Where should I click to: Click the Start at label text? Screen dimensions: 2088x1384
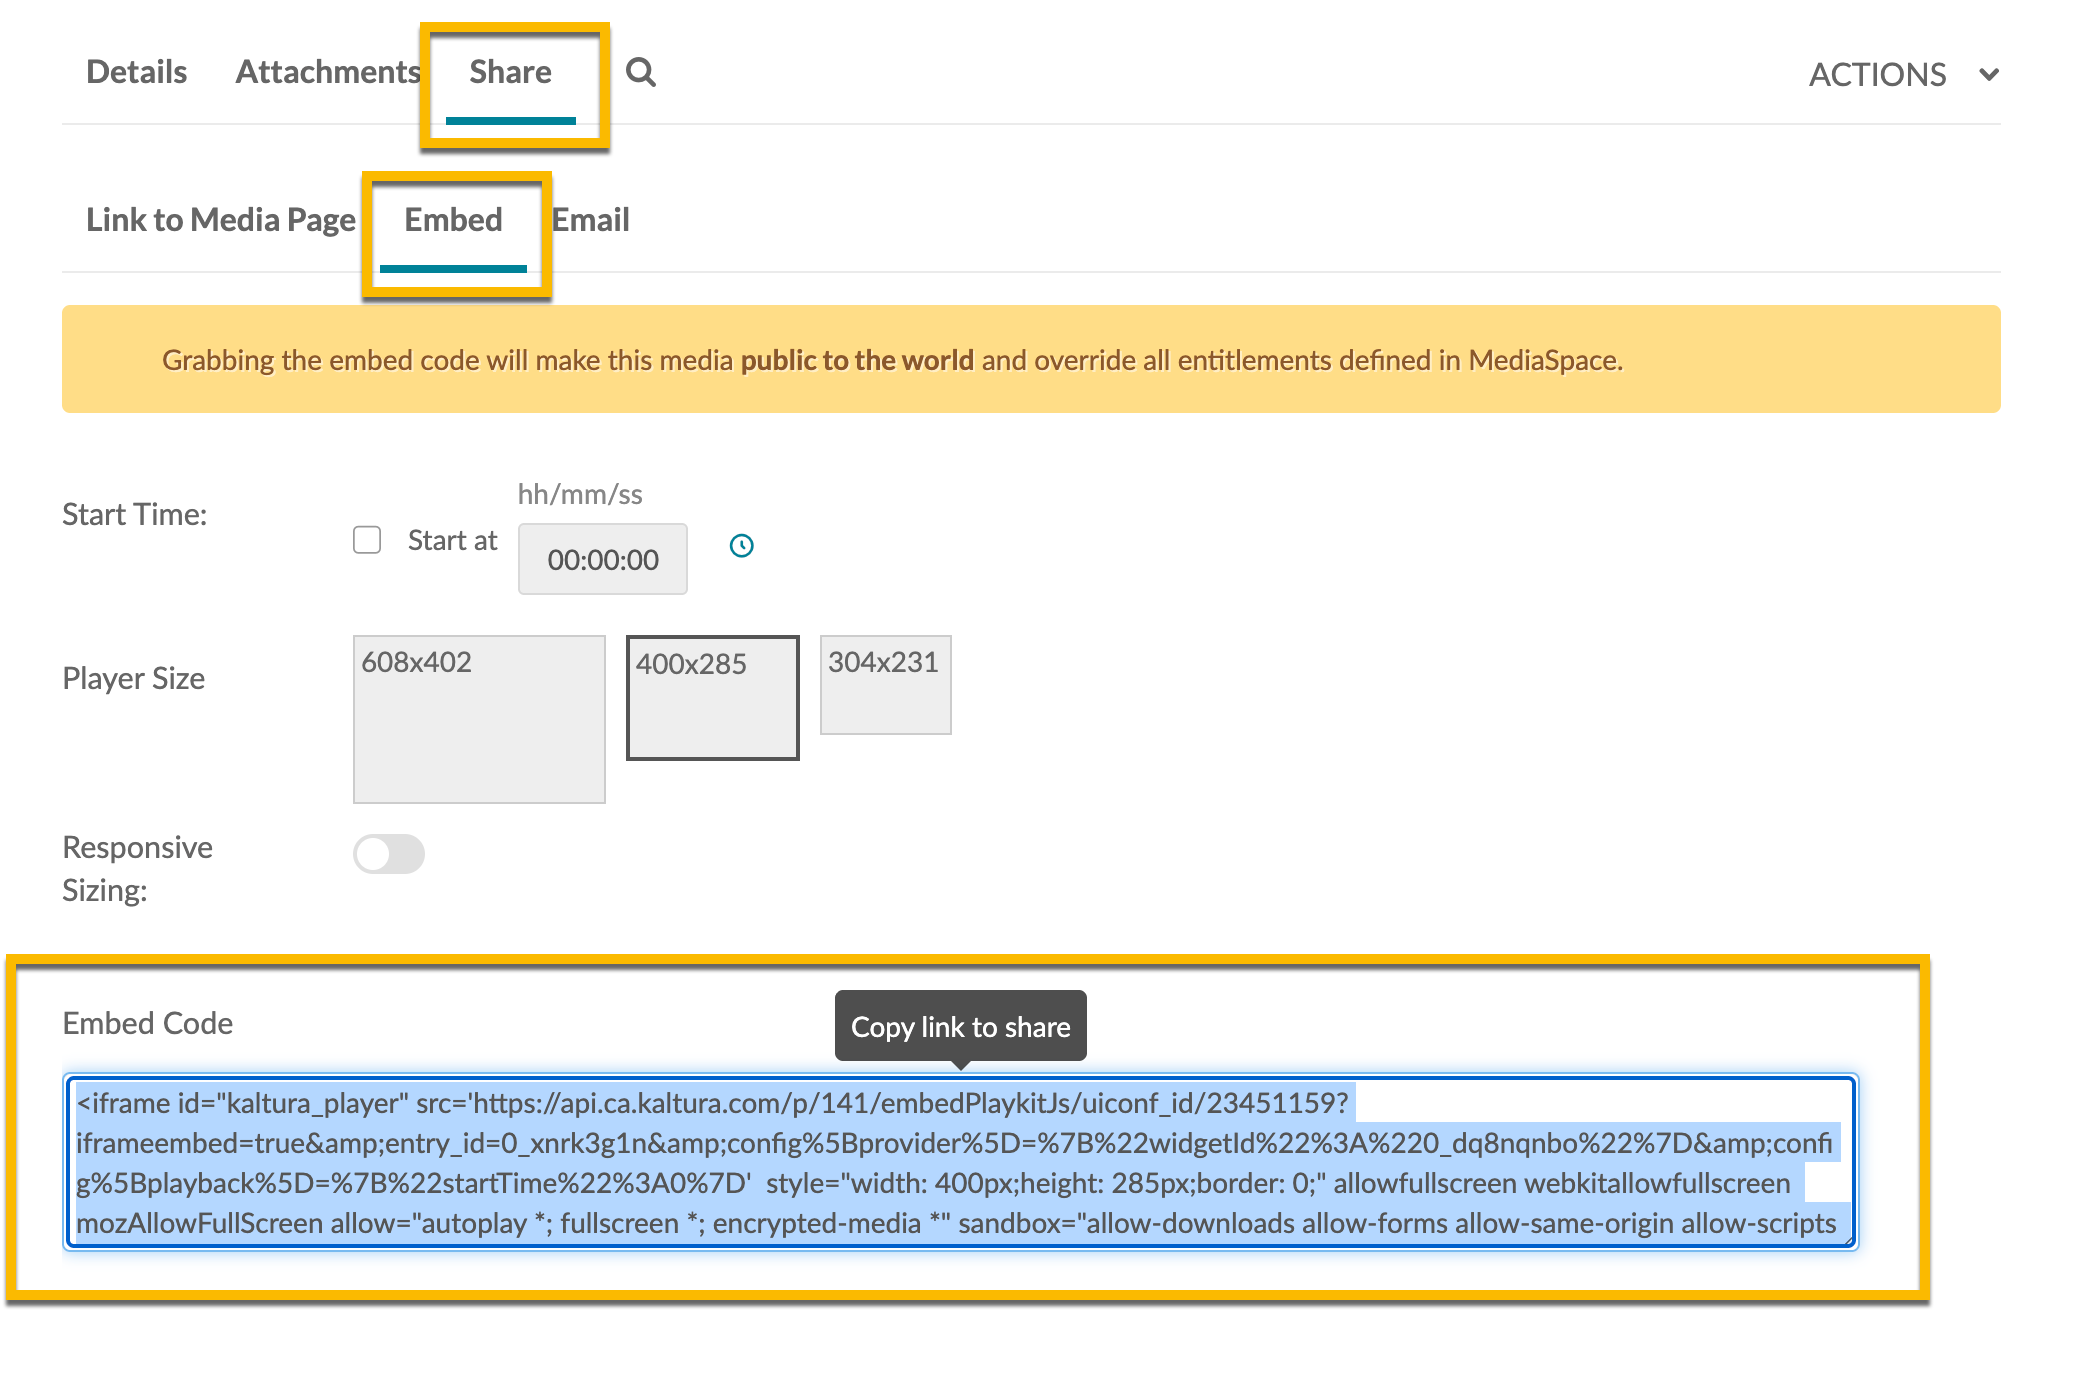pyautogui.click(x=452, y=540)
